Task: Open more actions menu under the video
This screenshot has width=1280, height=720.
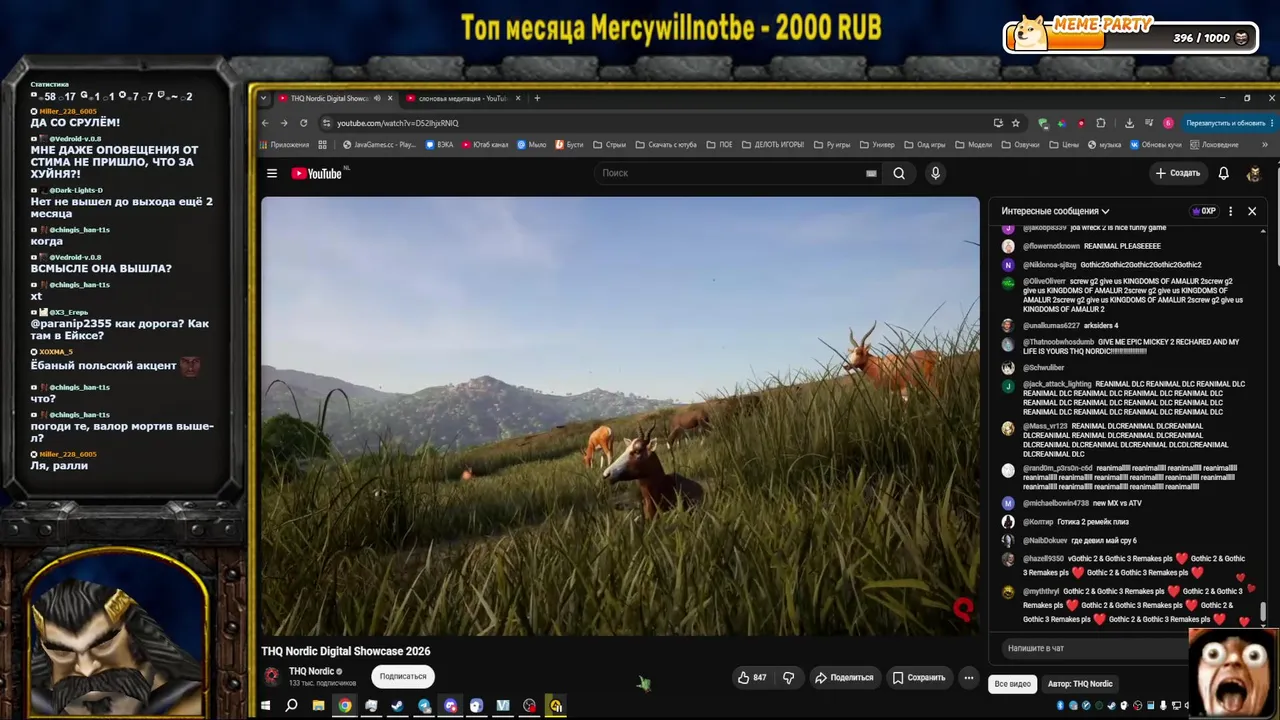Action: tap(968, 677)
